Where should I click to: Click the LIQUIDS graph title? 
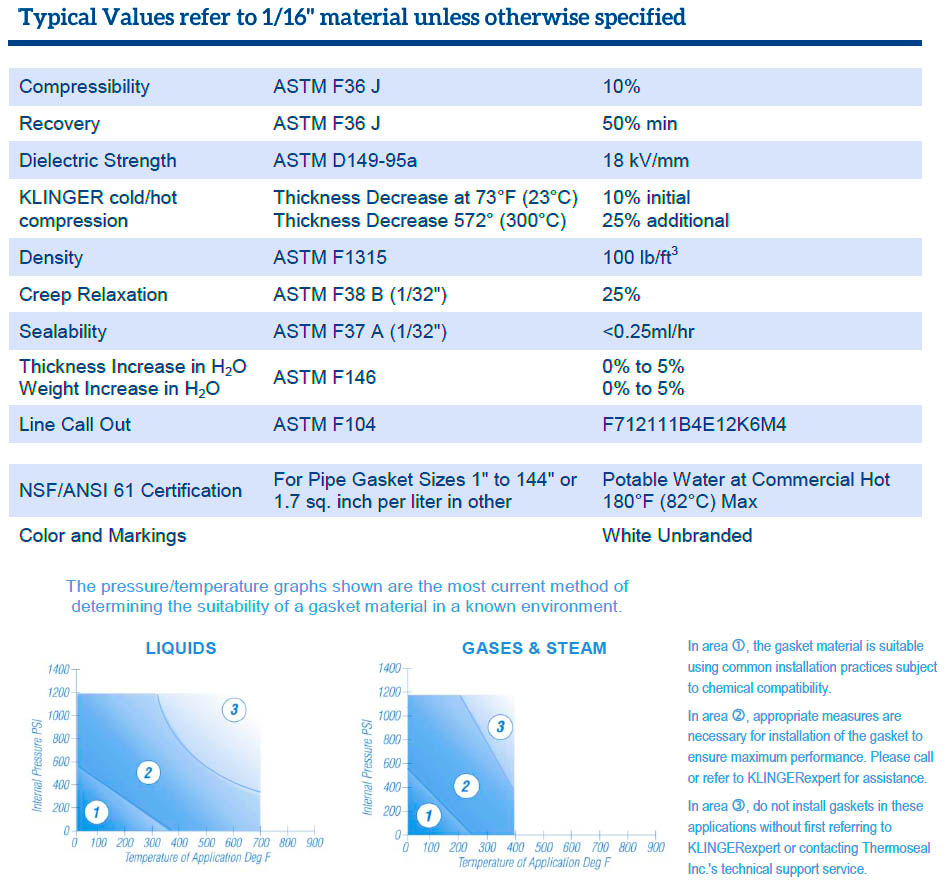click(179, 648)
